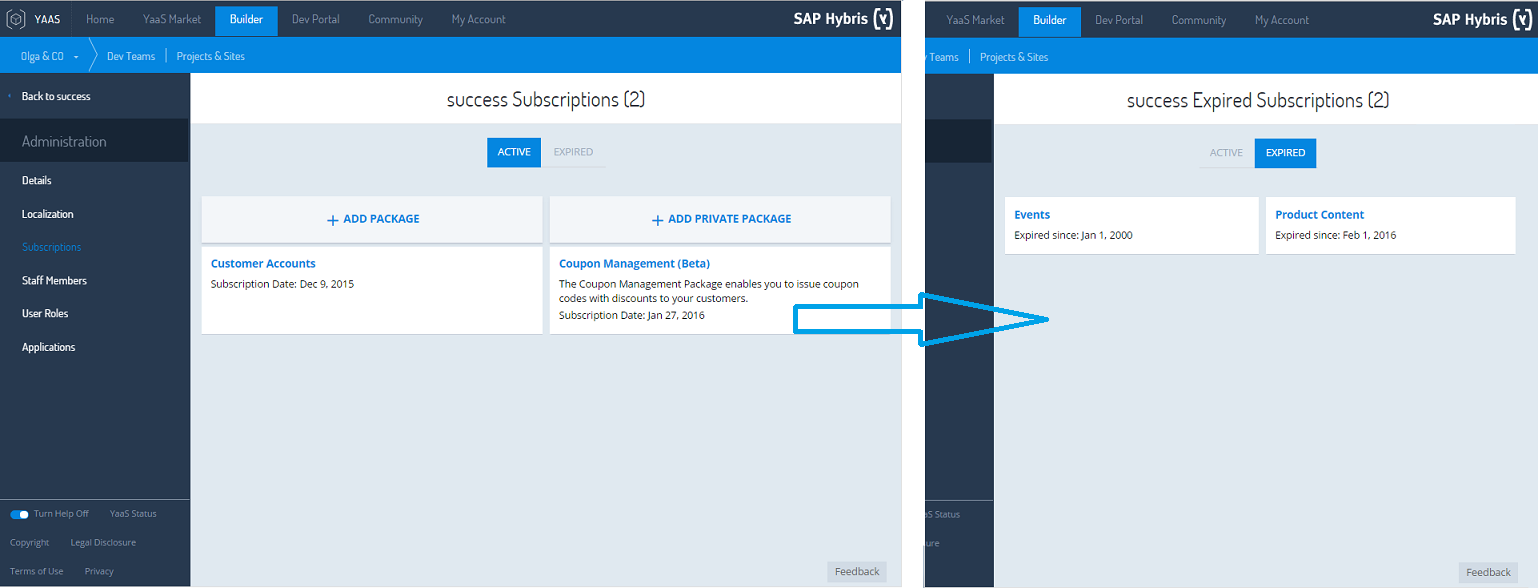
Task: Open YaaS Market in expired-subscriptions window
Action: [975, 20]
